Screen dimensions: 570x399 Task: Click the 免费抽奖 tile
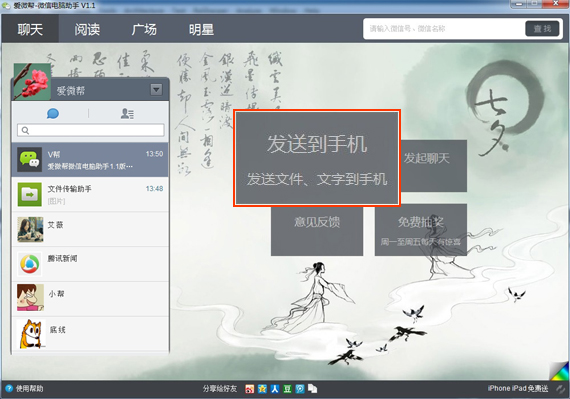(x=421, y=230)
